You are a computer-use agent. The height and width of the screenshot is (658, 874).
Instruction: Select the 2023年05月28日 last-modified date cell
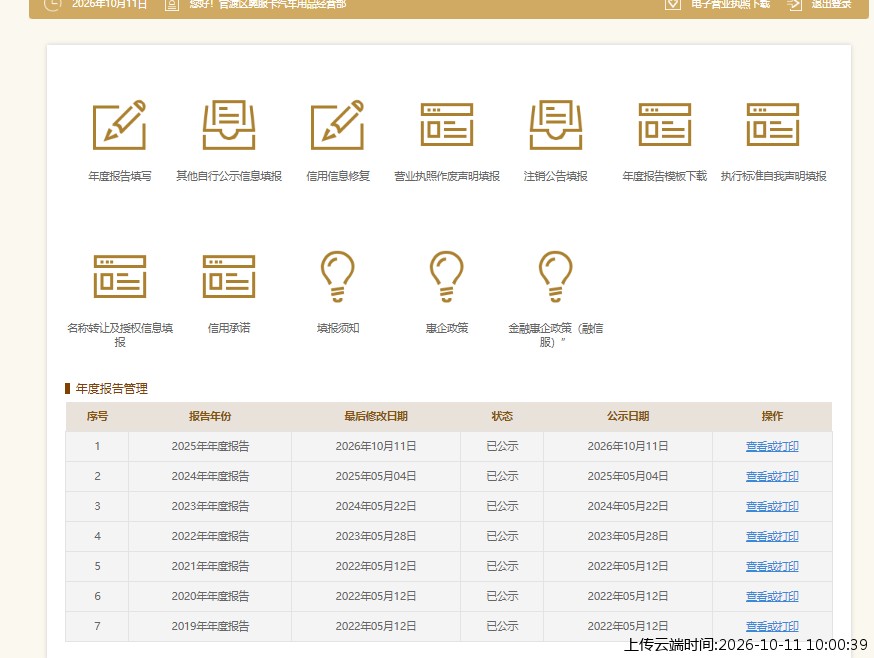coord(376,536)
